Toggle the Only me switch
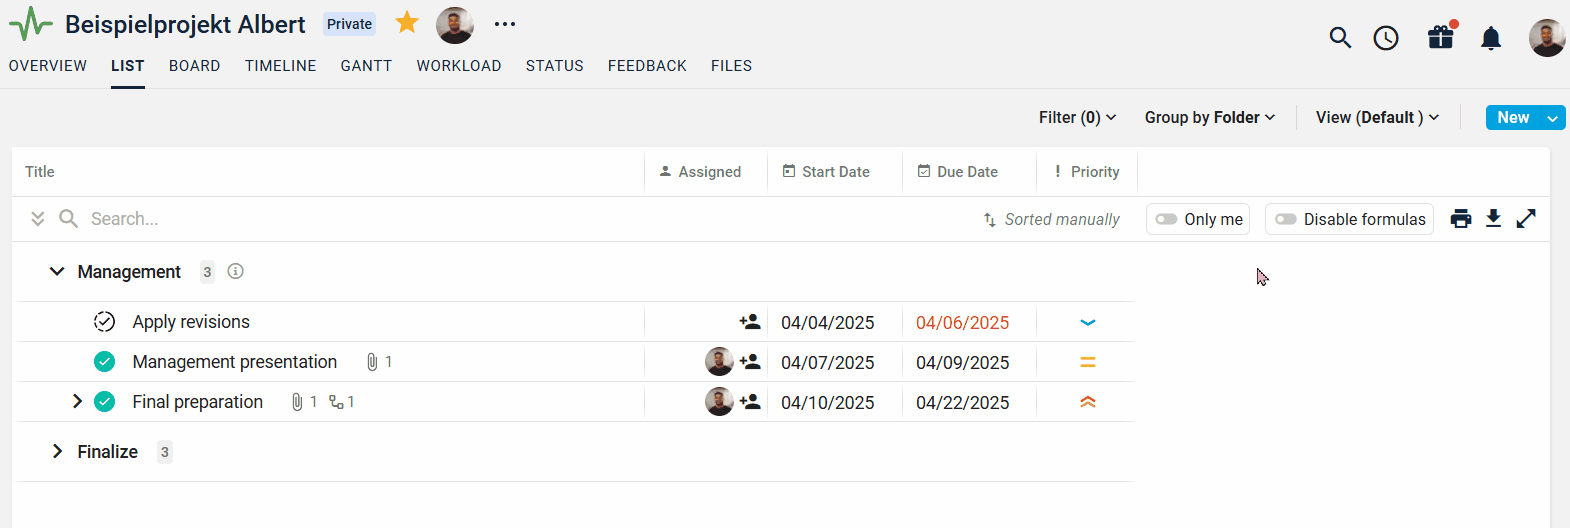 click(1167, 219)
